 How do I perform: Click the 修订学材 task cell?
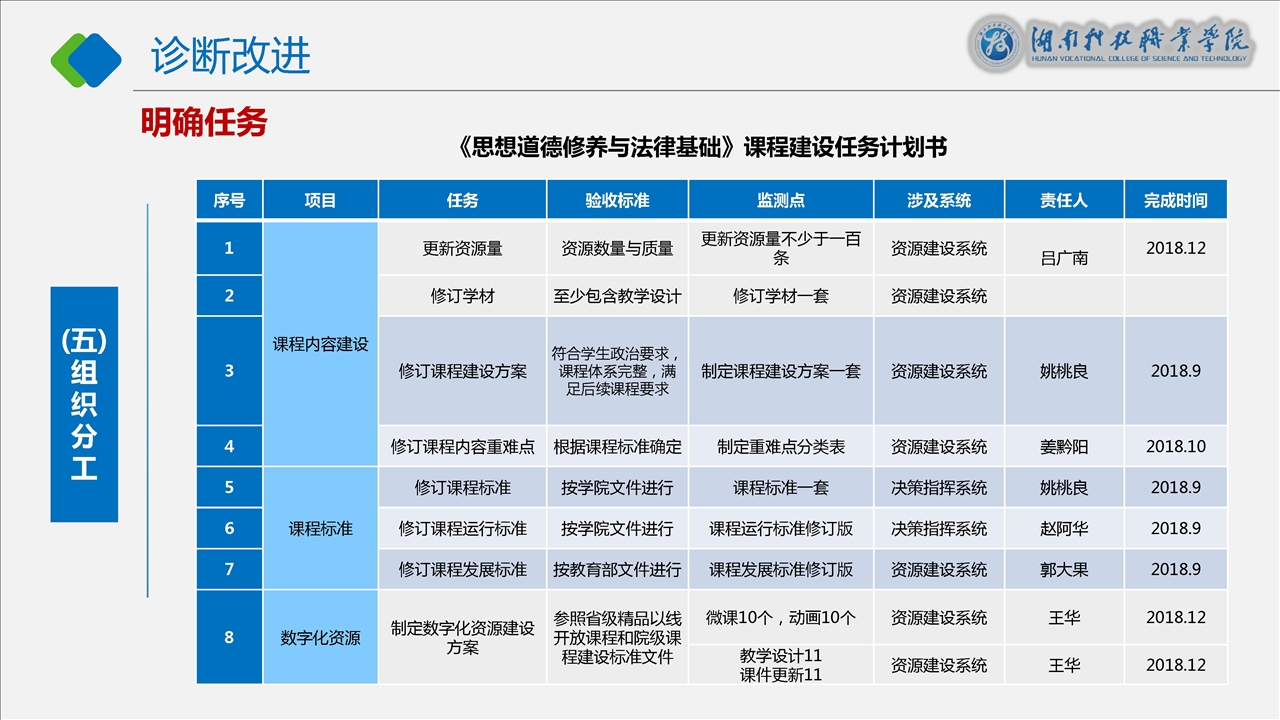pos(462,296)
